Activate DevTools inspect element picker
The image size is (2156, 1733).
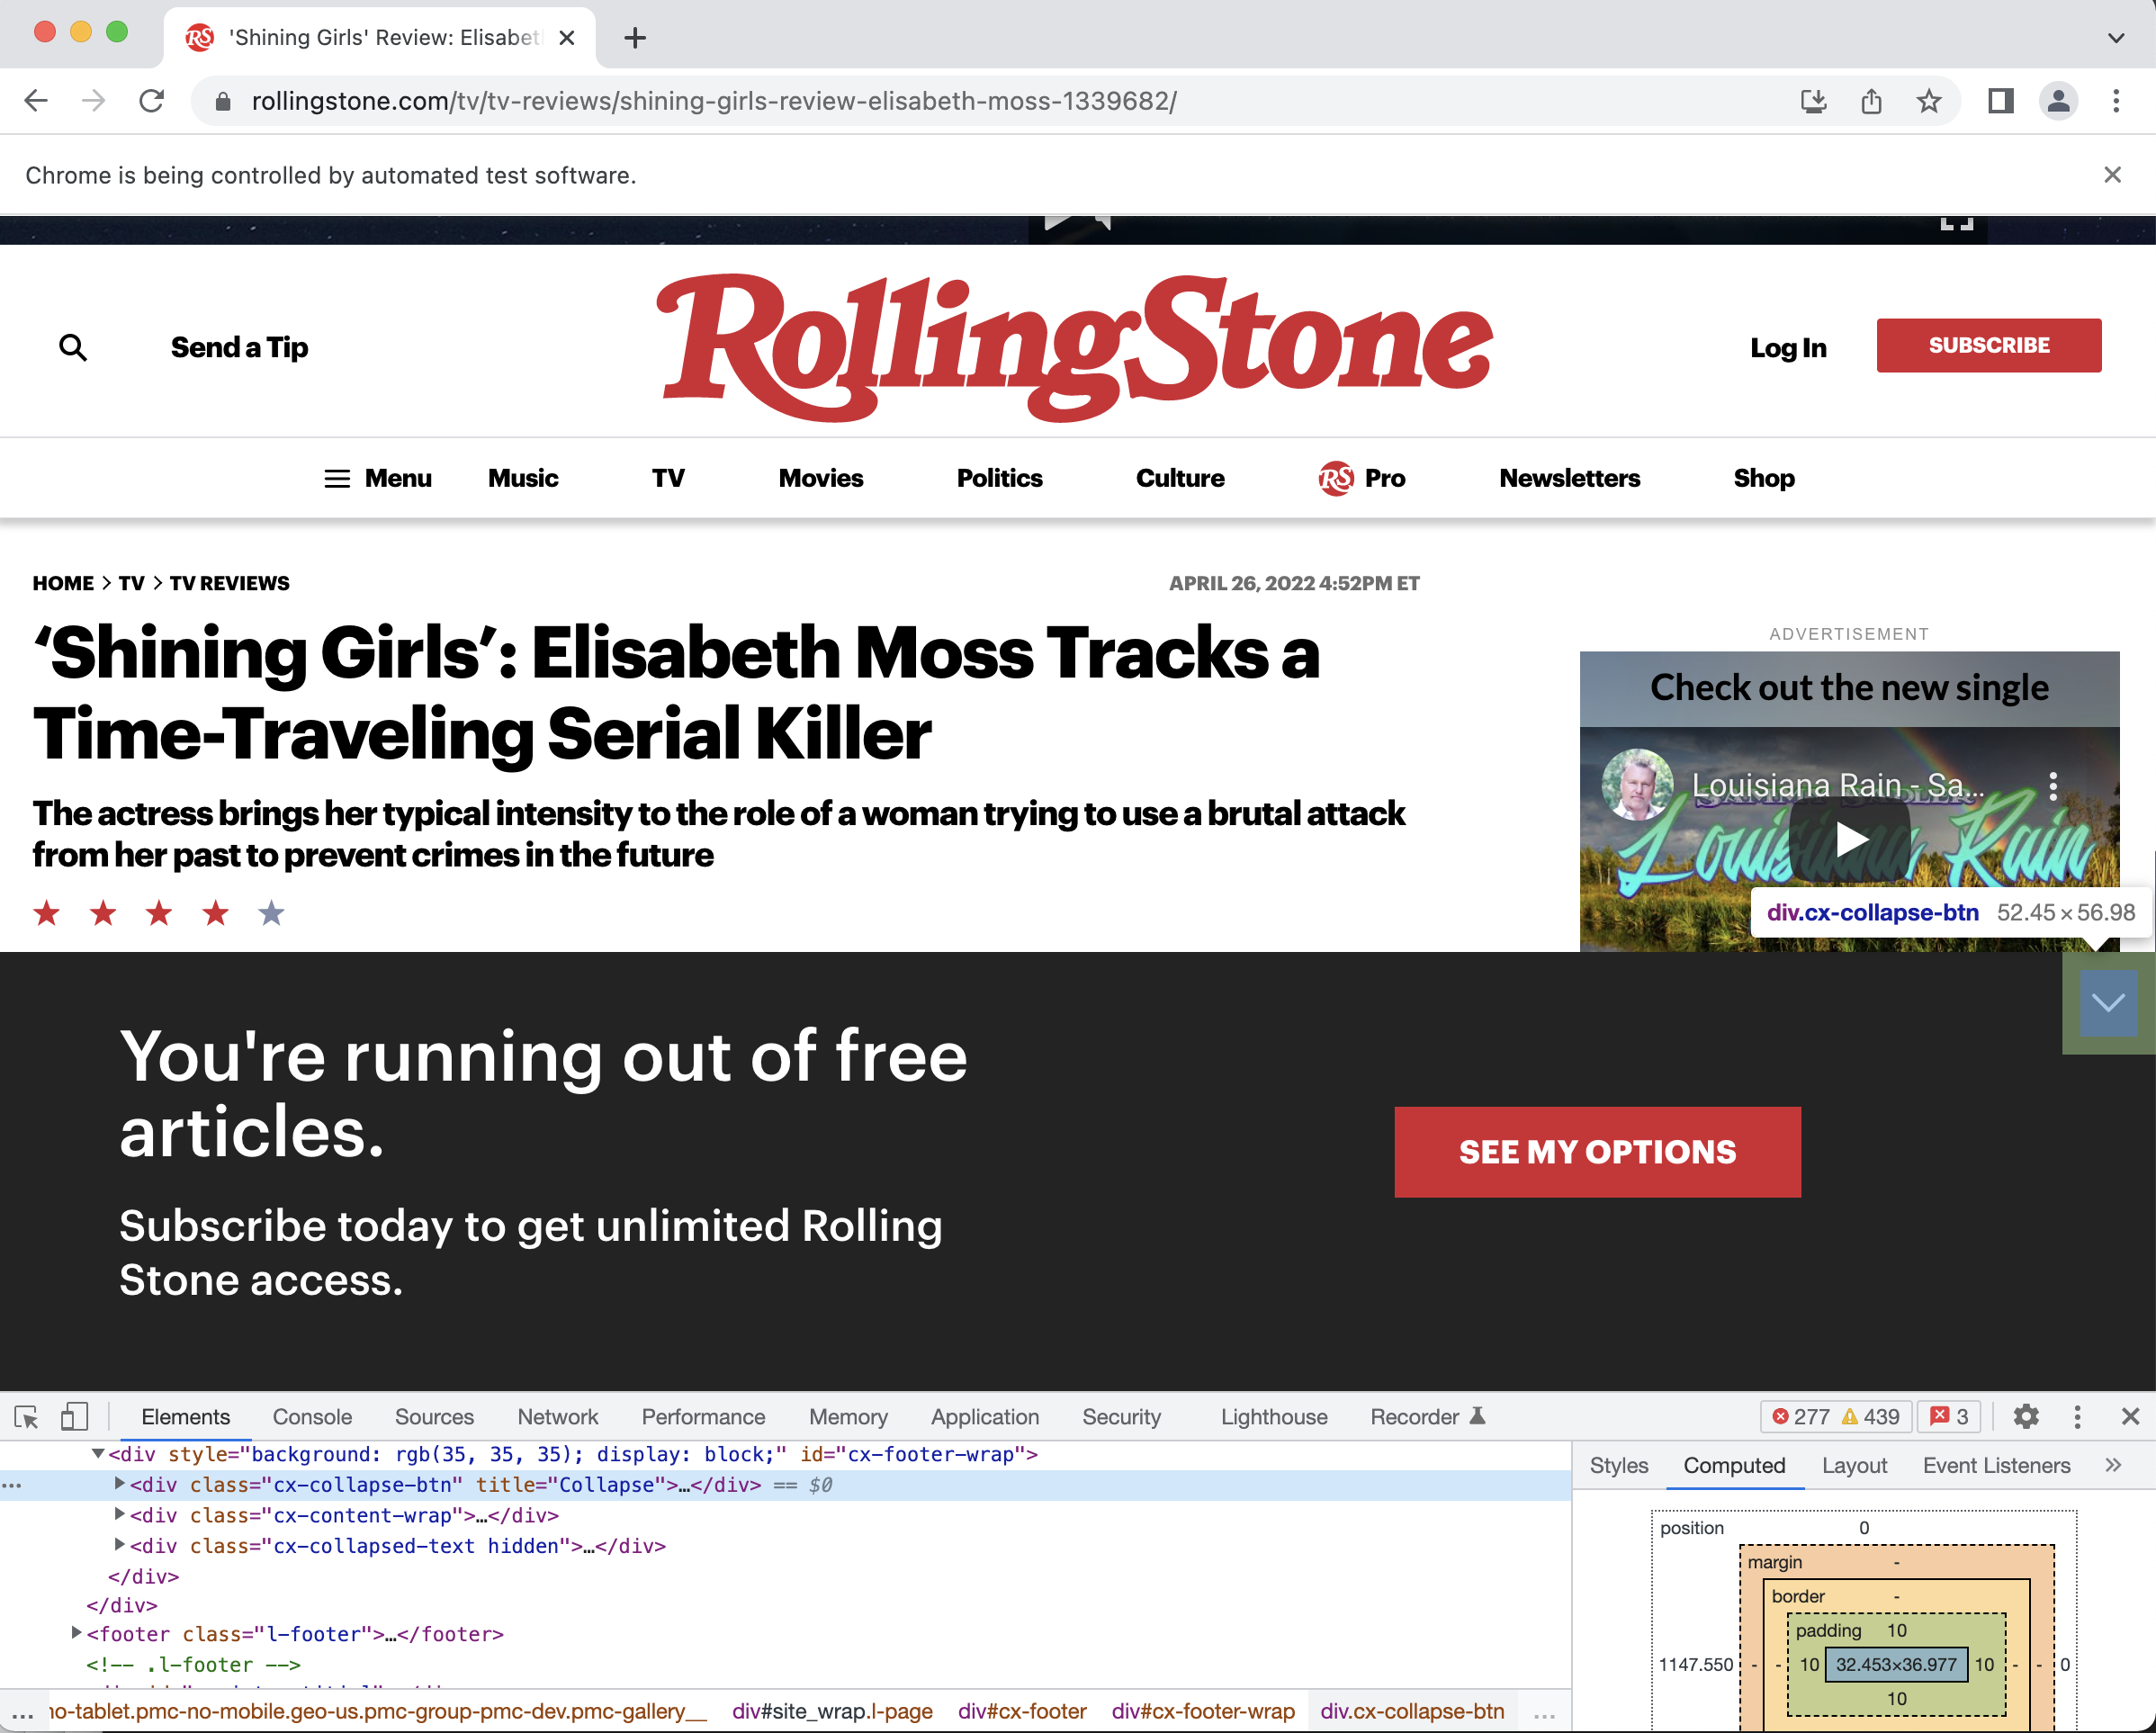coord(27,1416)
